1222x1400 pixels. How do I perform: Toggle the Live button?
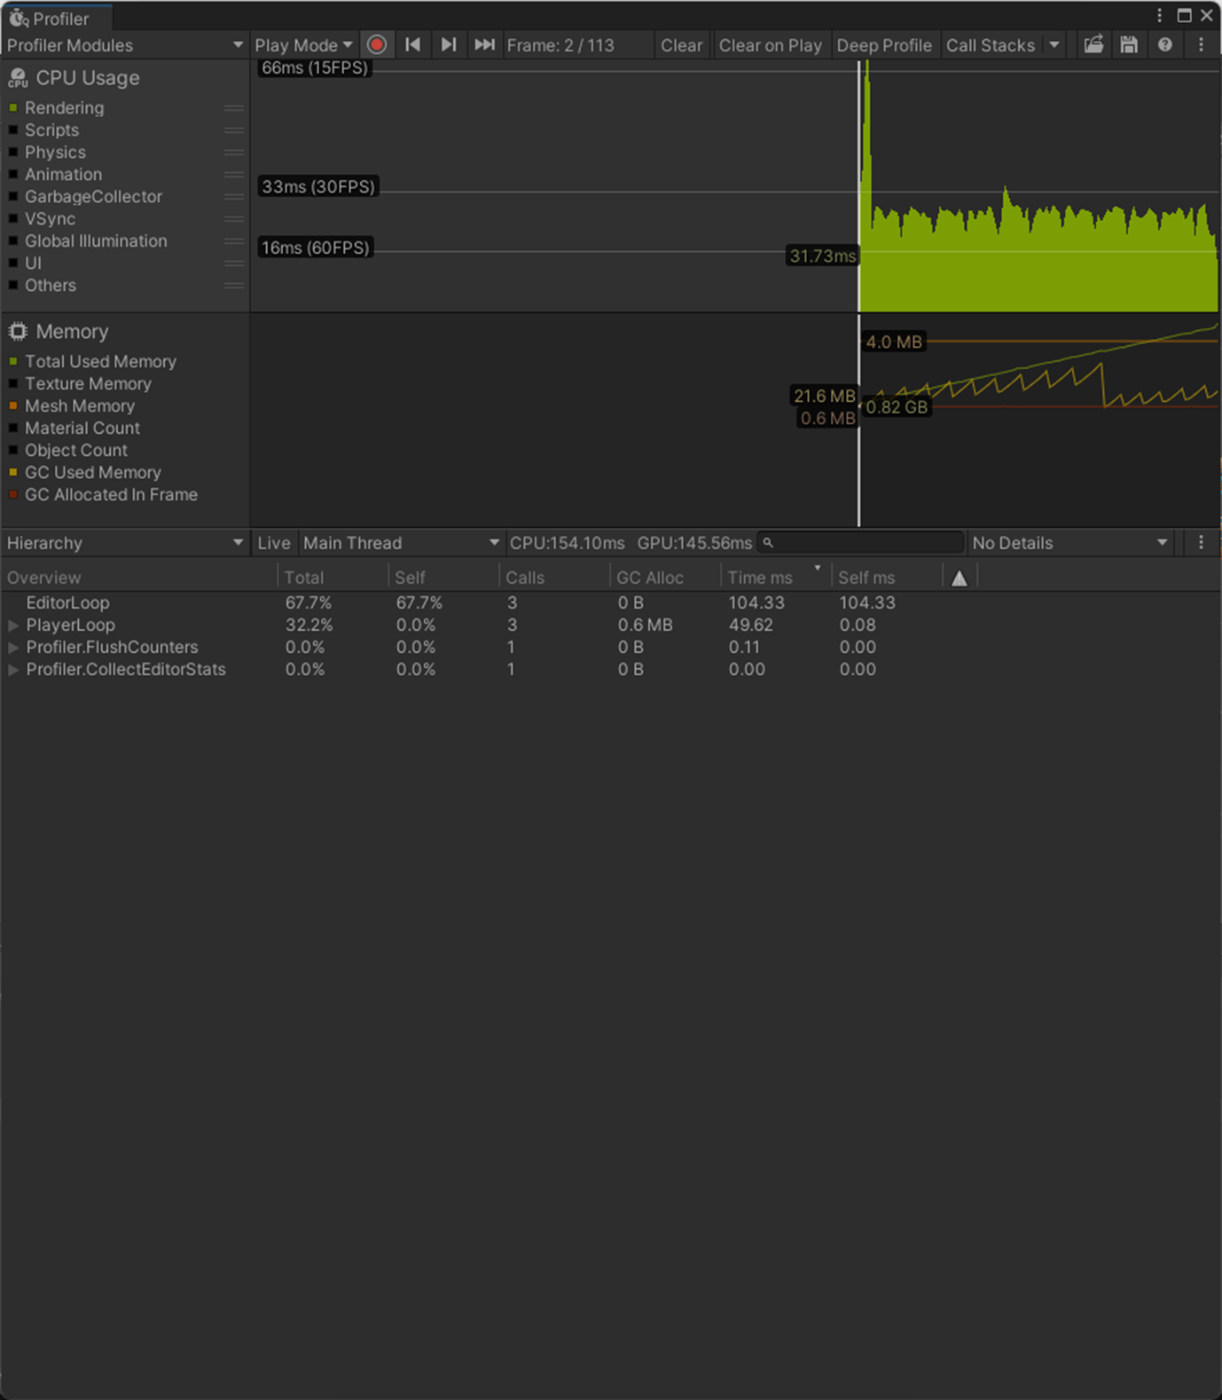click(x=274, y=543)
